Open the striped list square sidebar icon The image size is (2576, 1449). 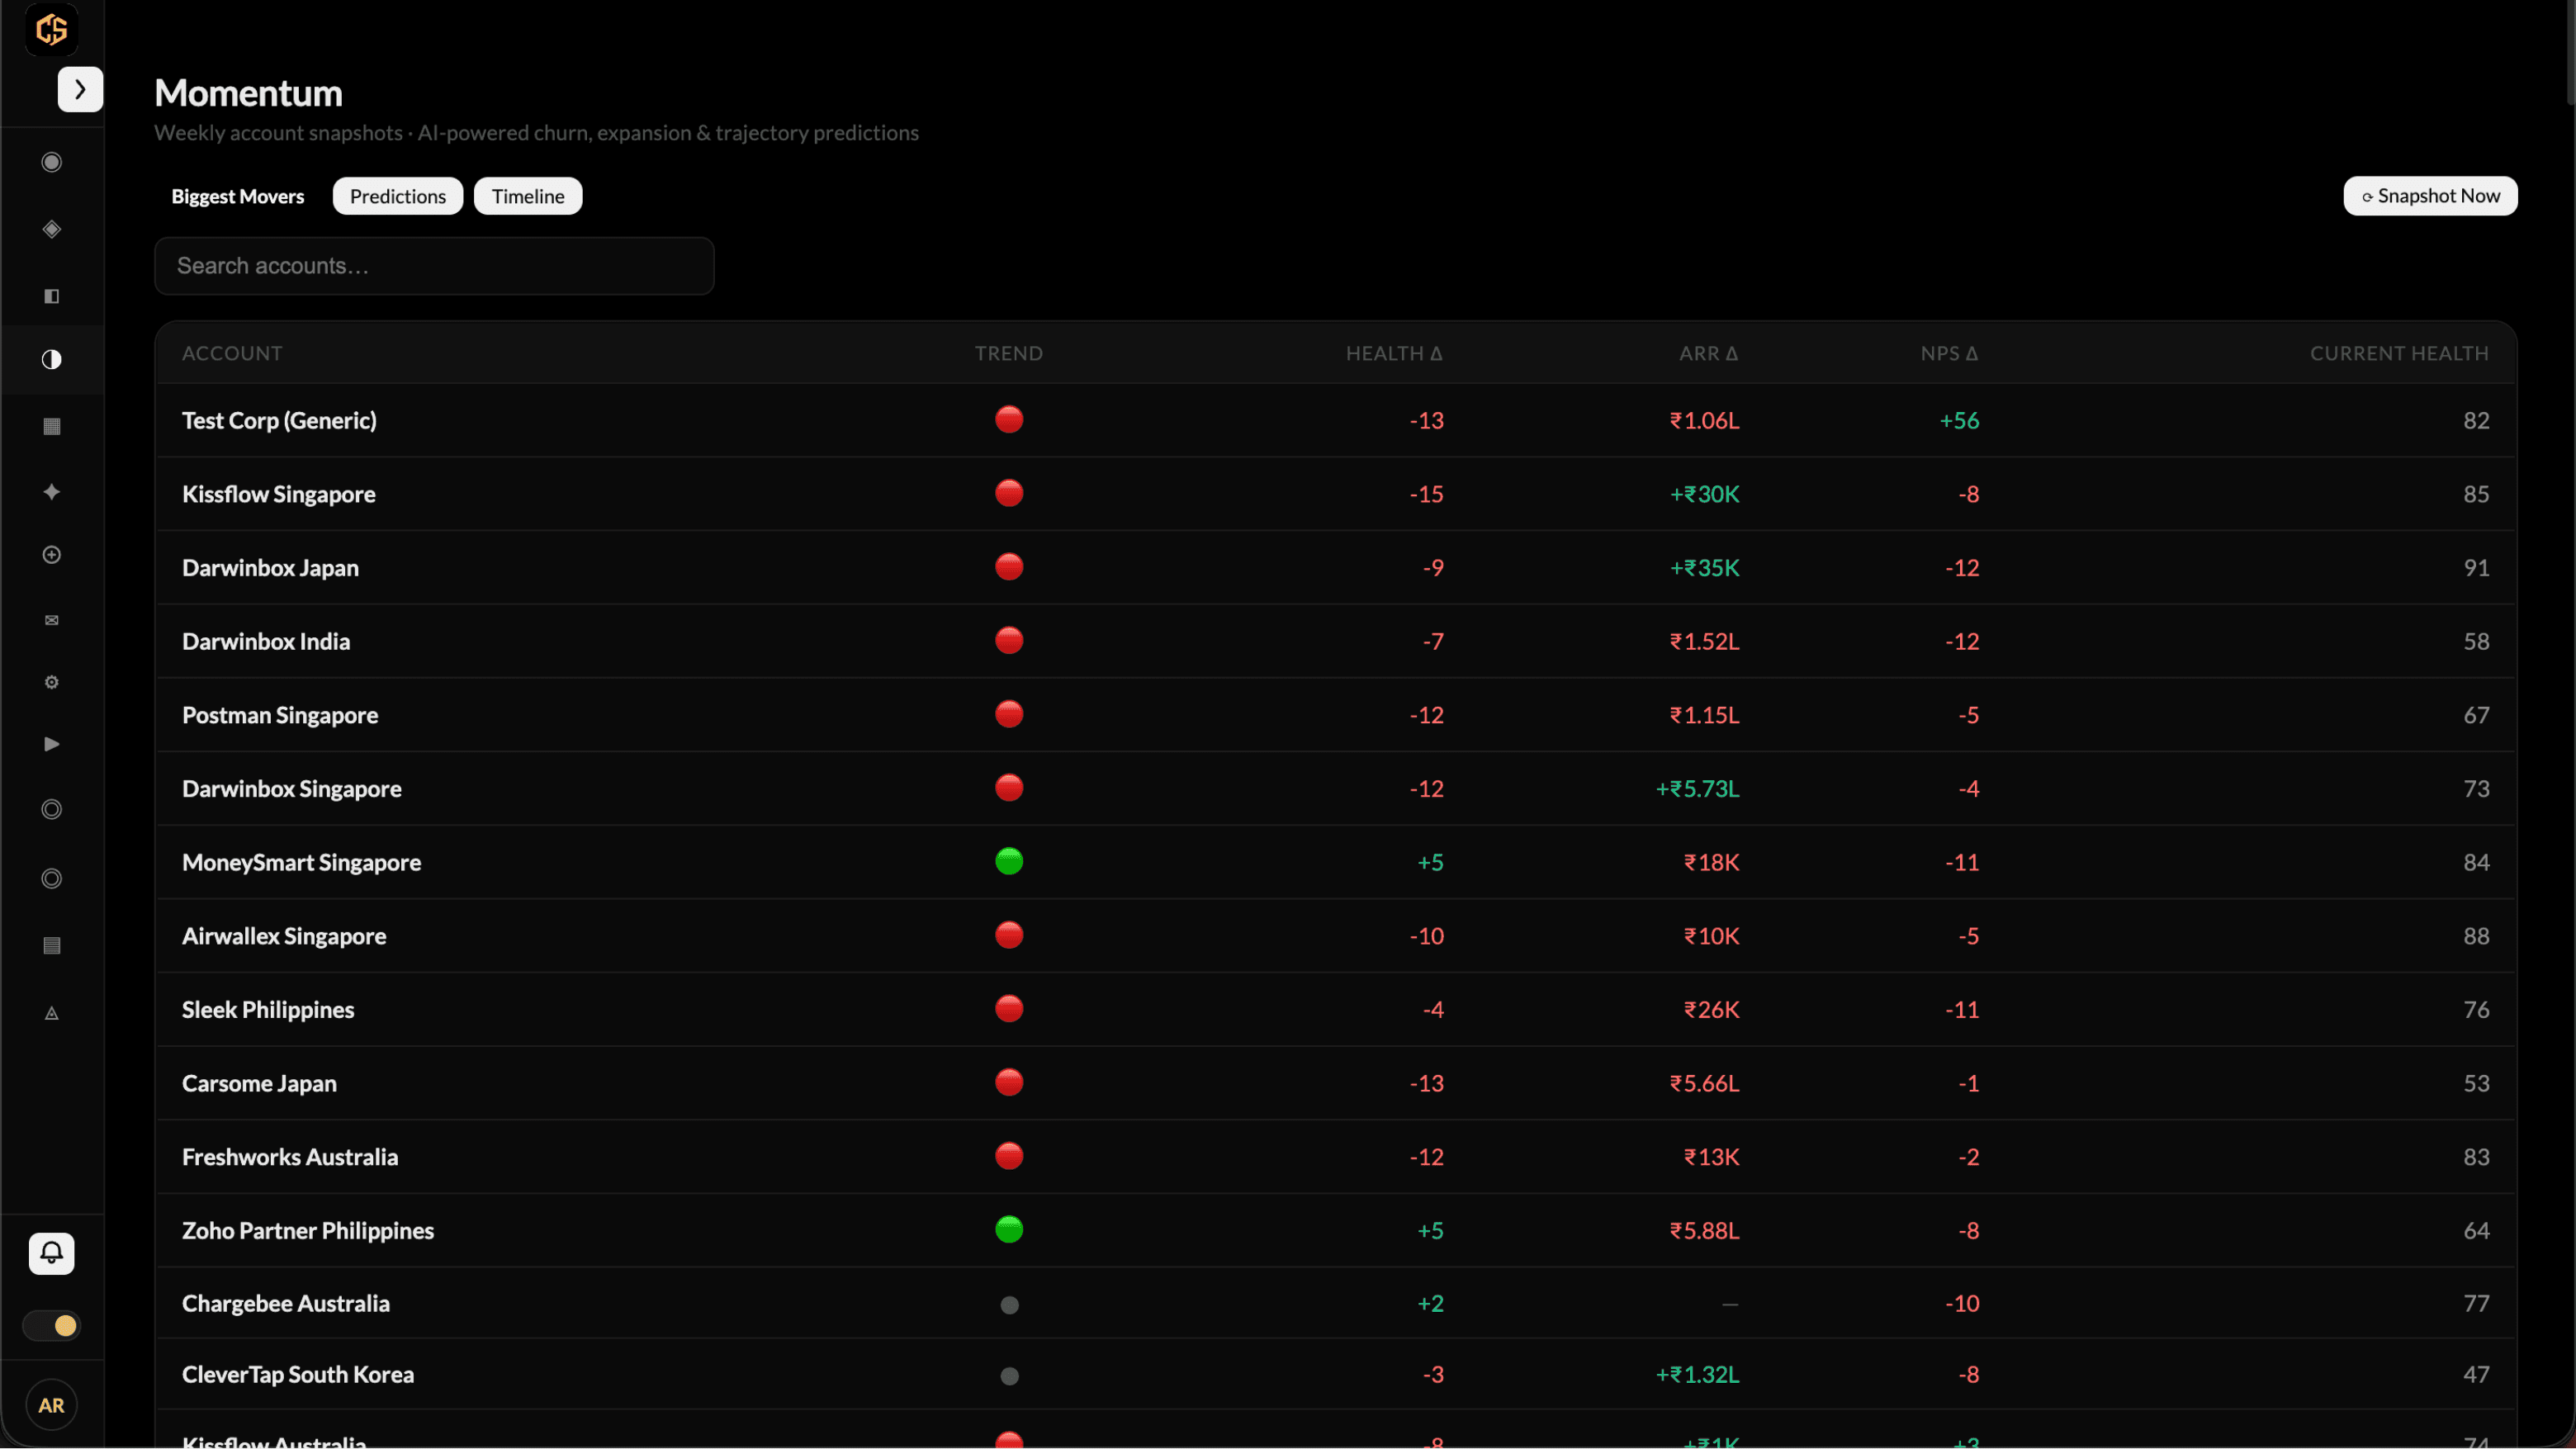point(52,946)
